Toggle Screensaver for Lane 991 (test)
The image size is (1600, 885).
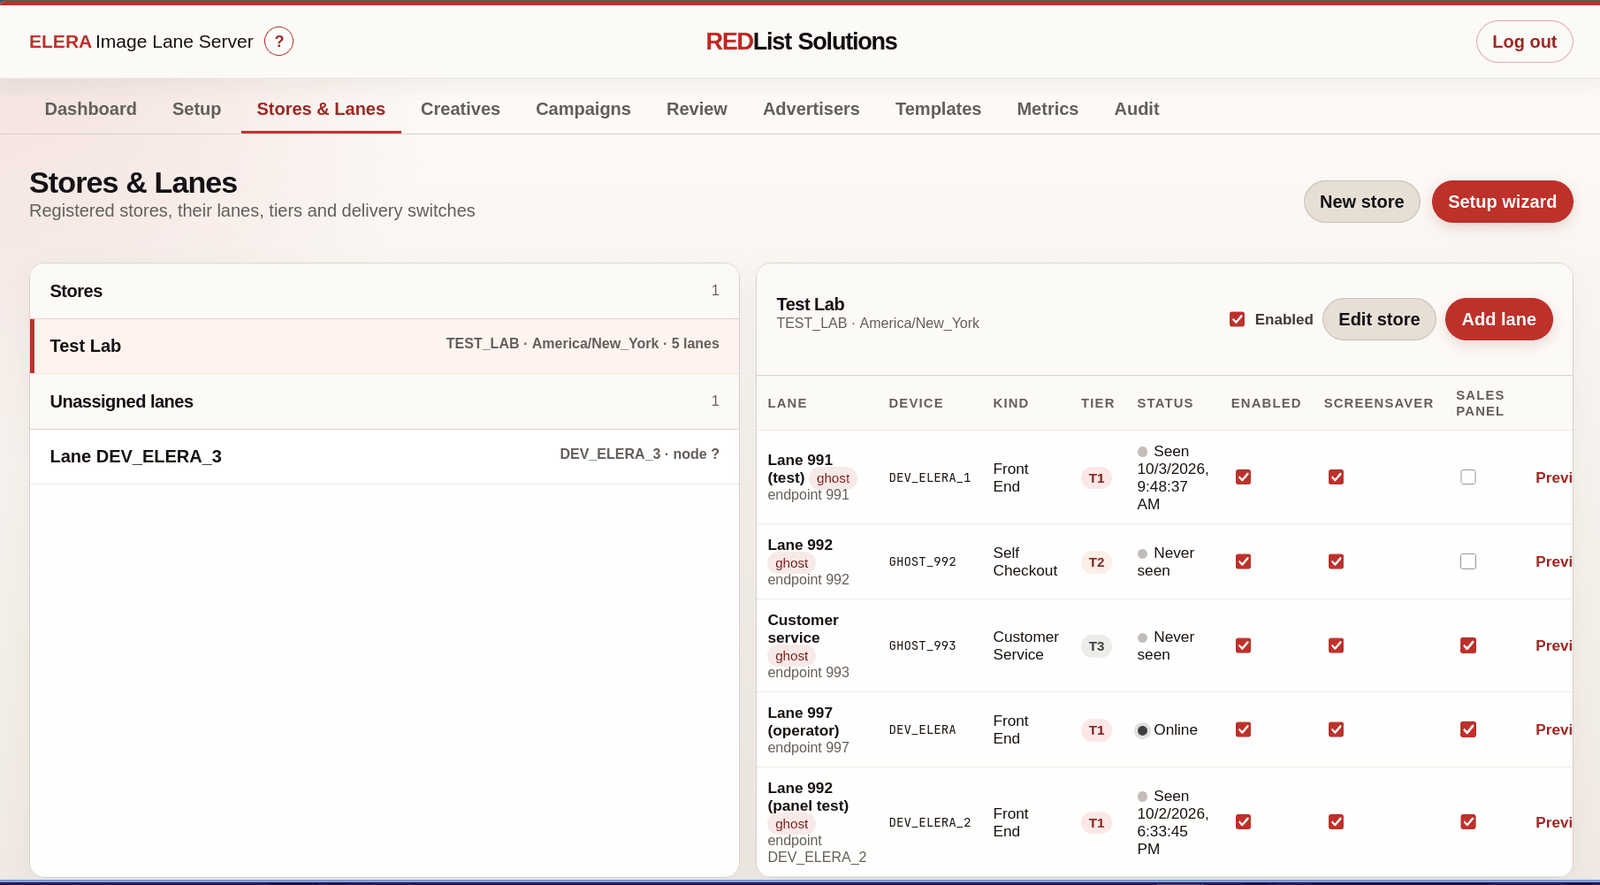pos(1336,477)
